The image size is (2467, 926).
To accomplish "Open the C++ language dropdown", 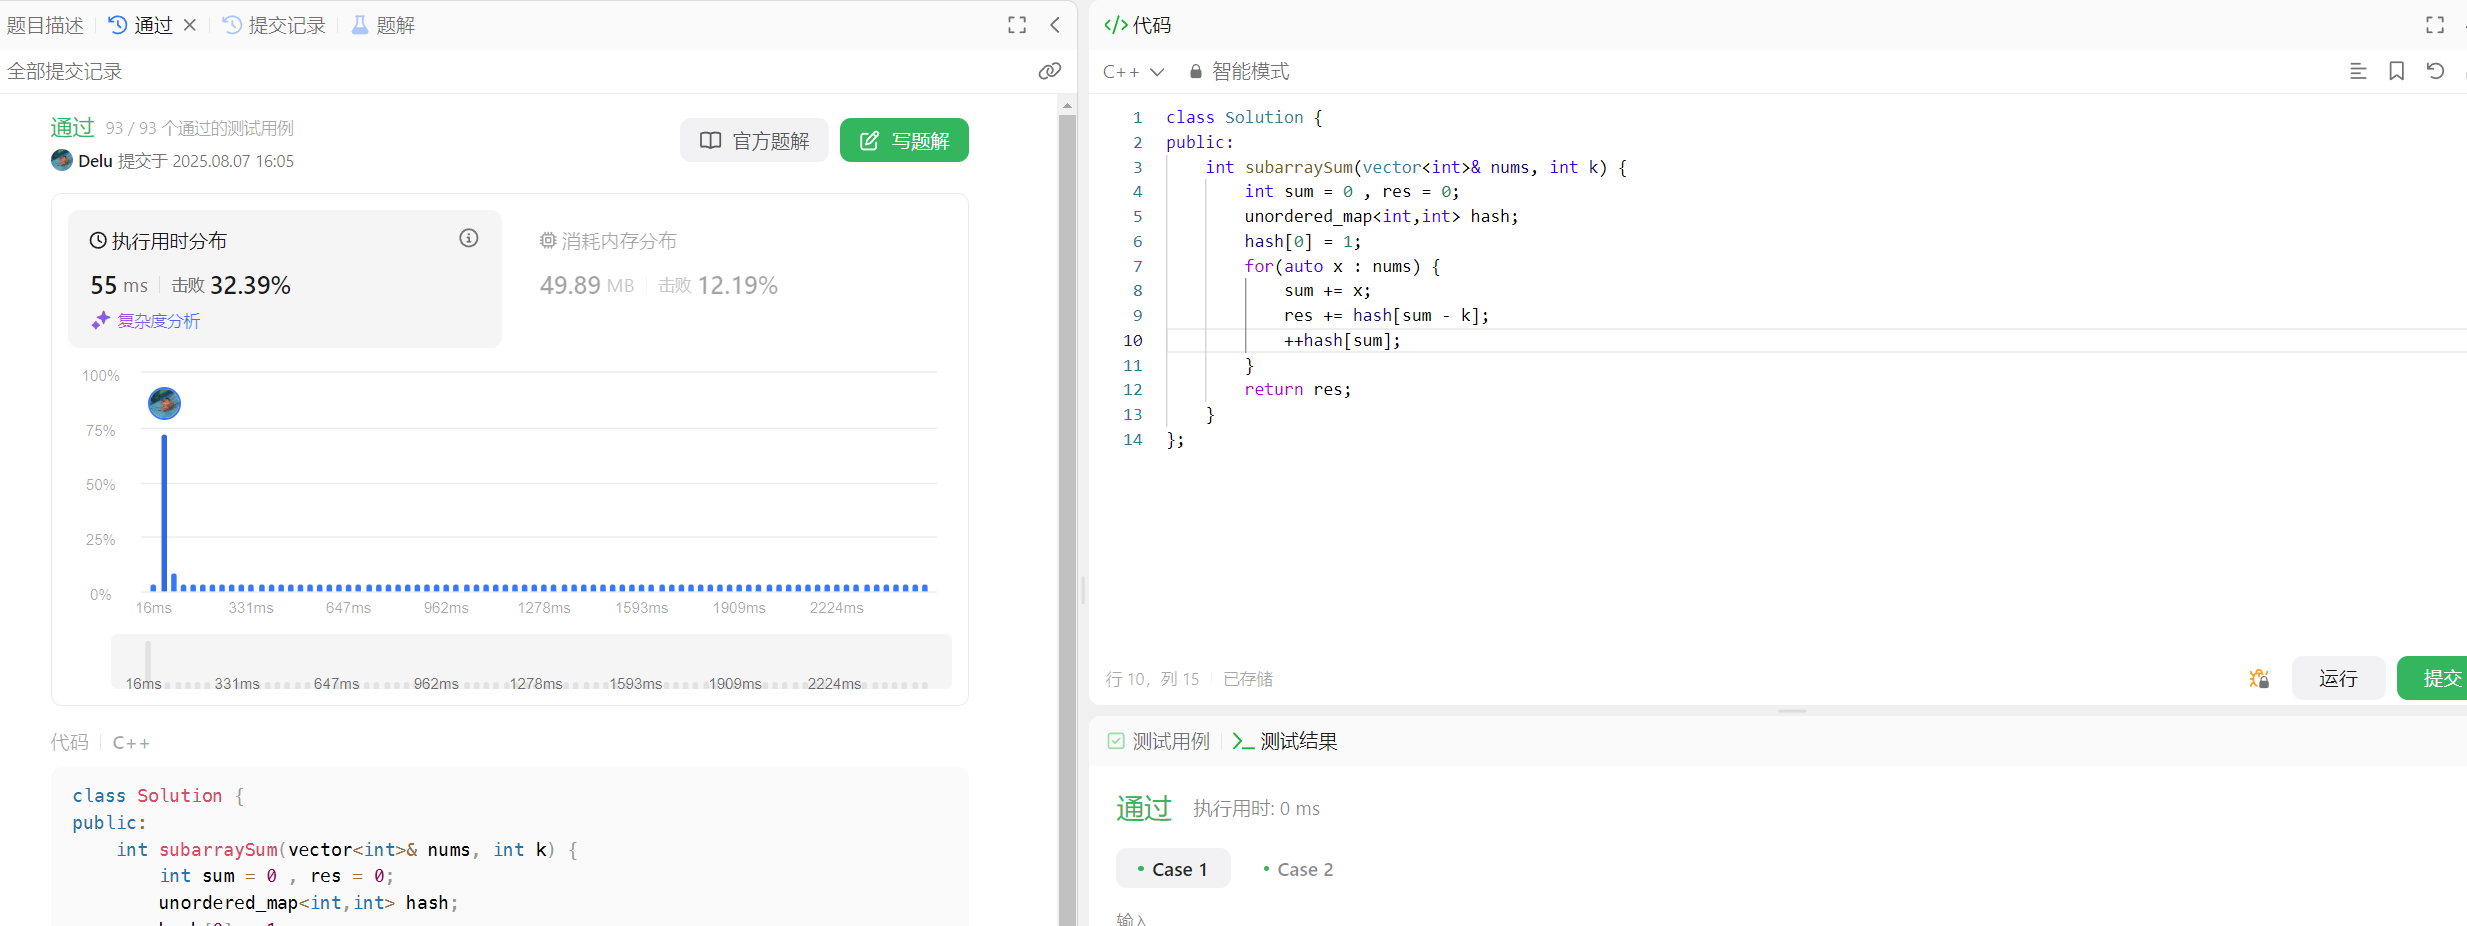I will point(1133,71).
